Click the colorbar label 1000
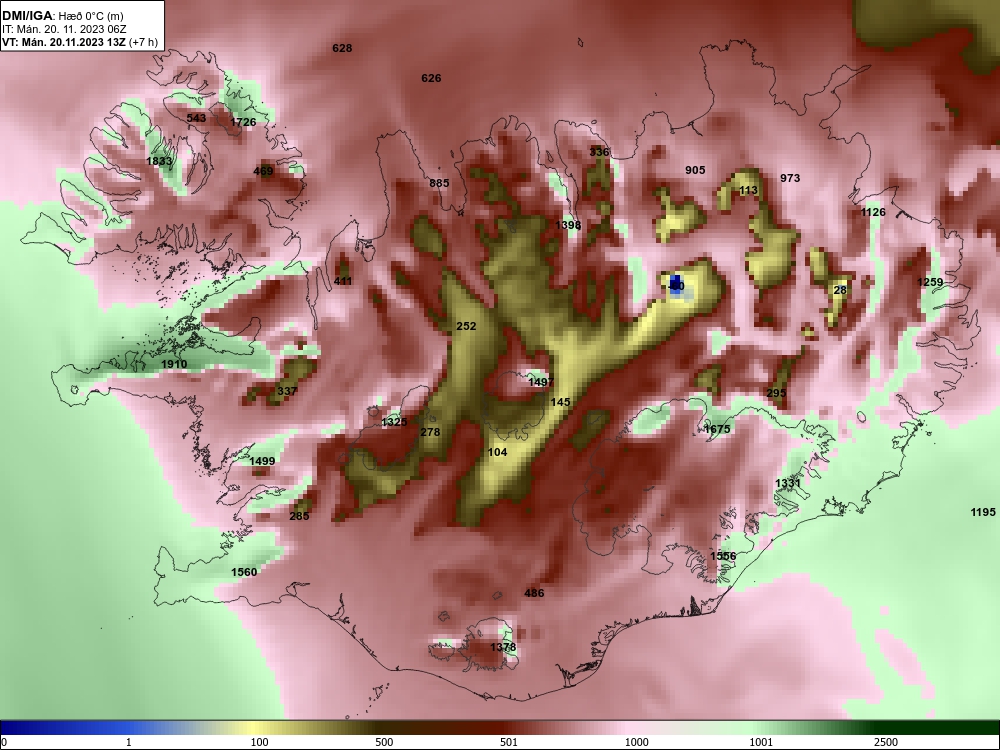The height and width of the screenshot is (750, 1000). coord(636,742)
